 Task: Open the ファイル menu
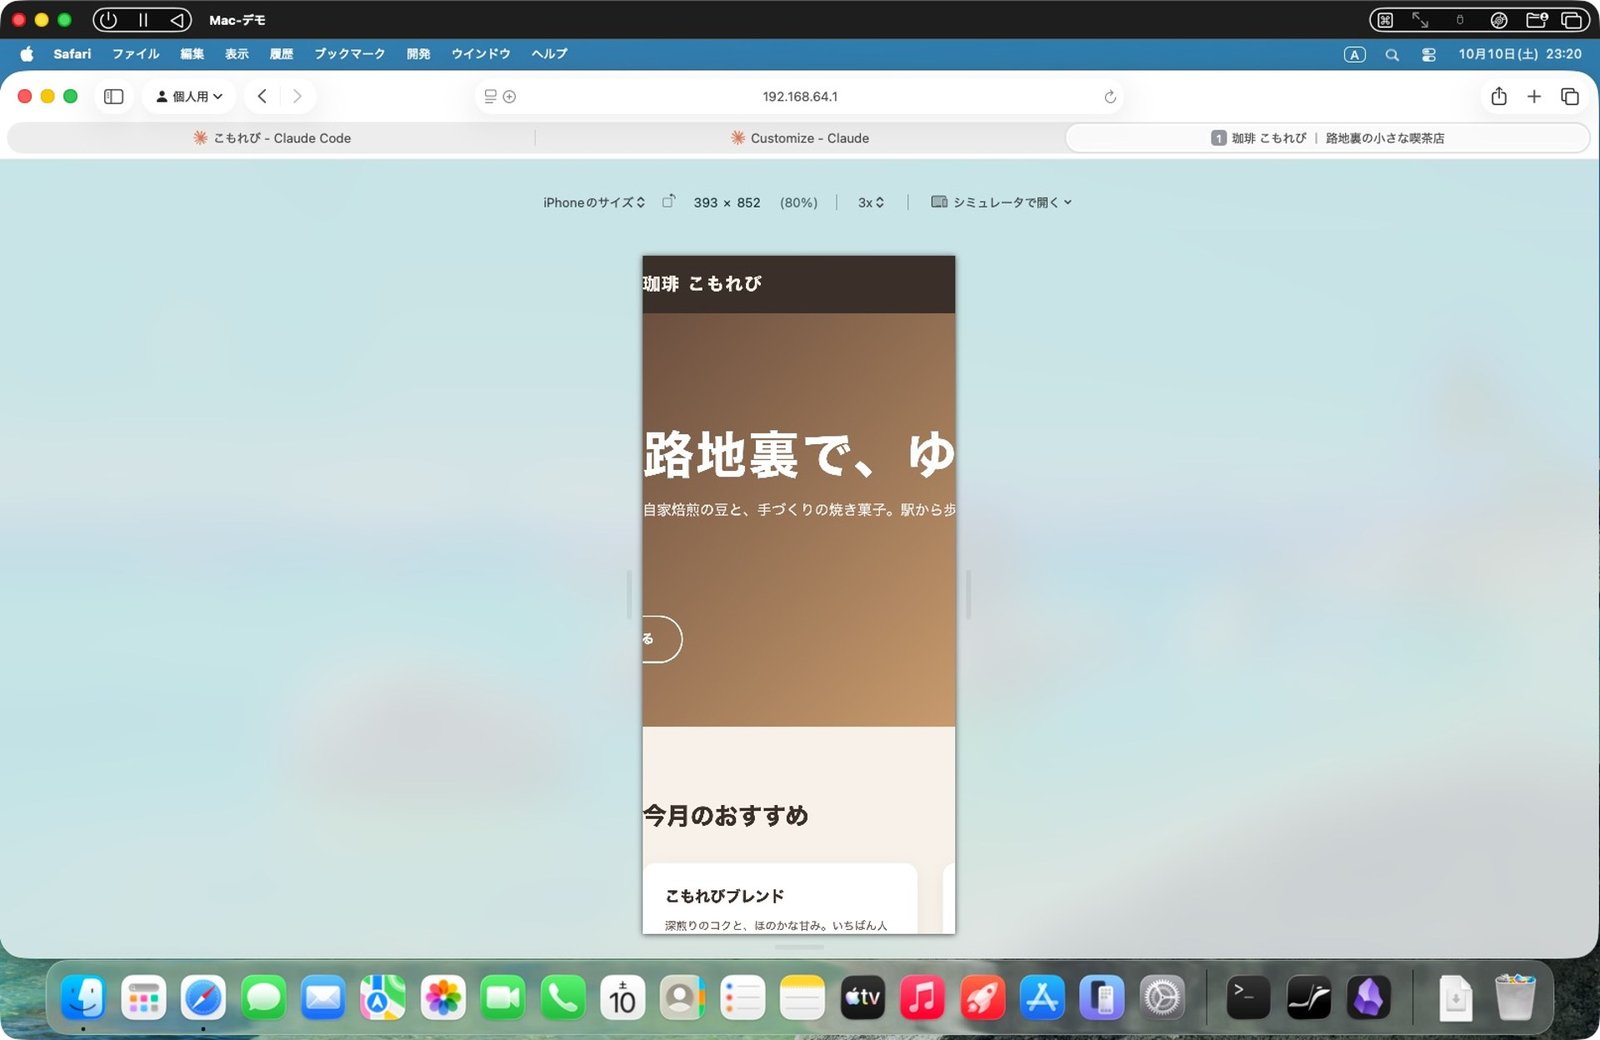(x=136, y=54)
